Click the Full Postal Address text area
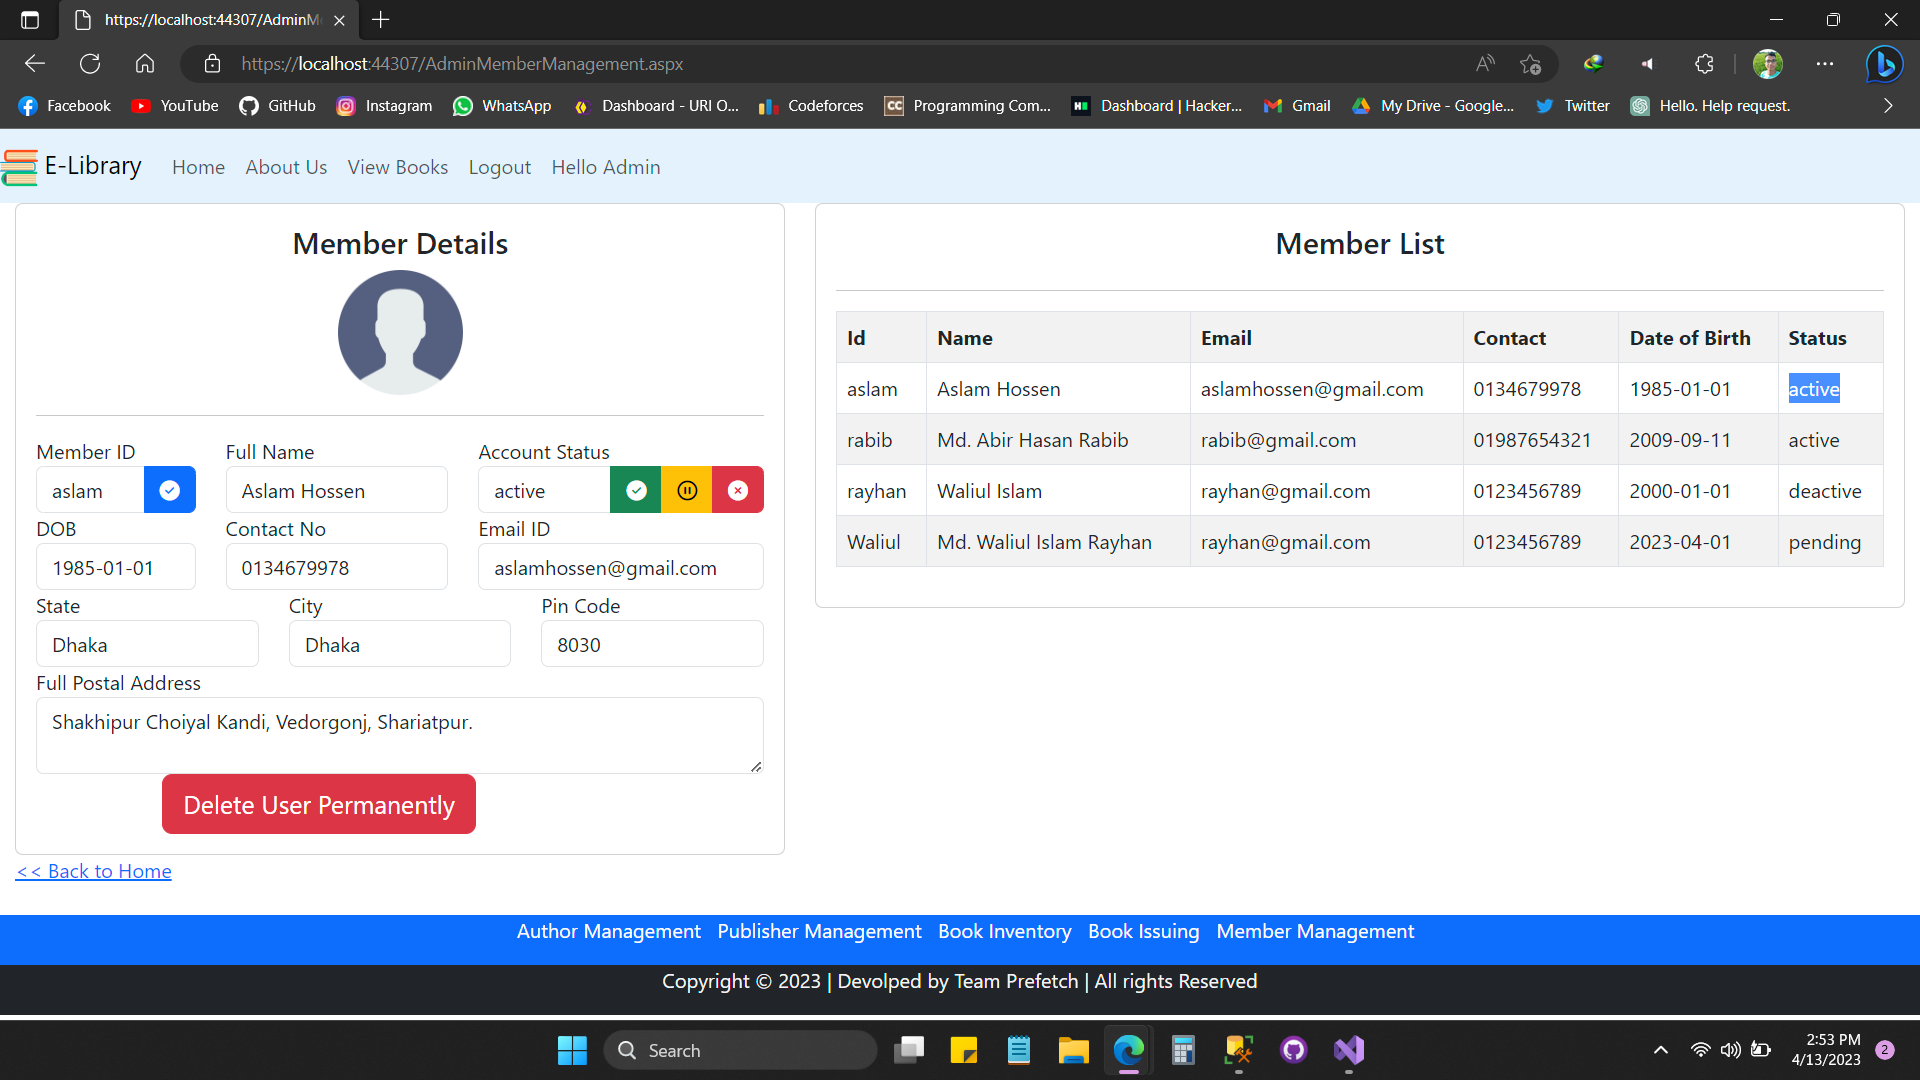 pos(399,734)
